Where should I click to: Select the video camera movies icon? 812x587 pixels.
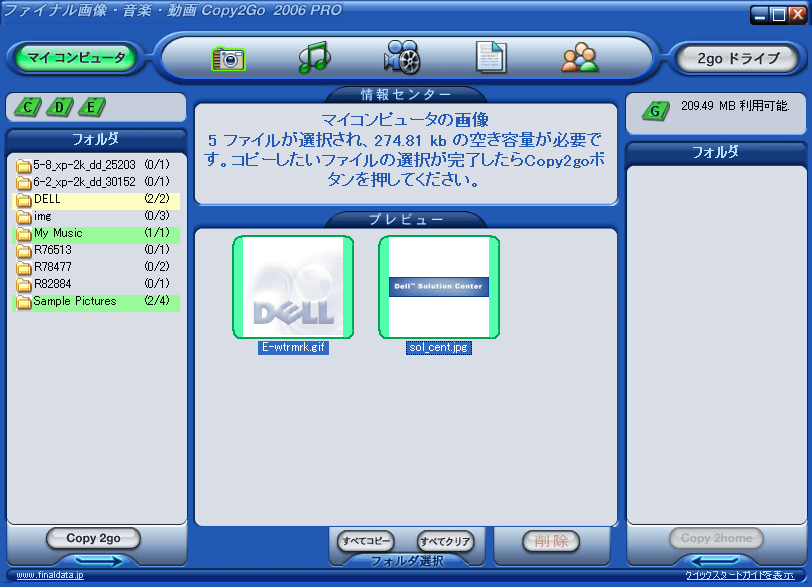coord(402,57)
